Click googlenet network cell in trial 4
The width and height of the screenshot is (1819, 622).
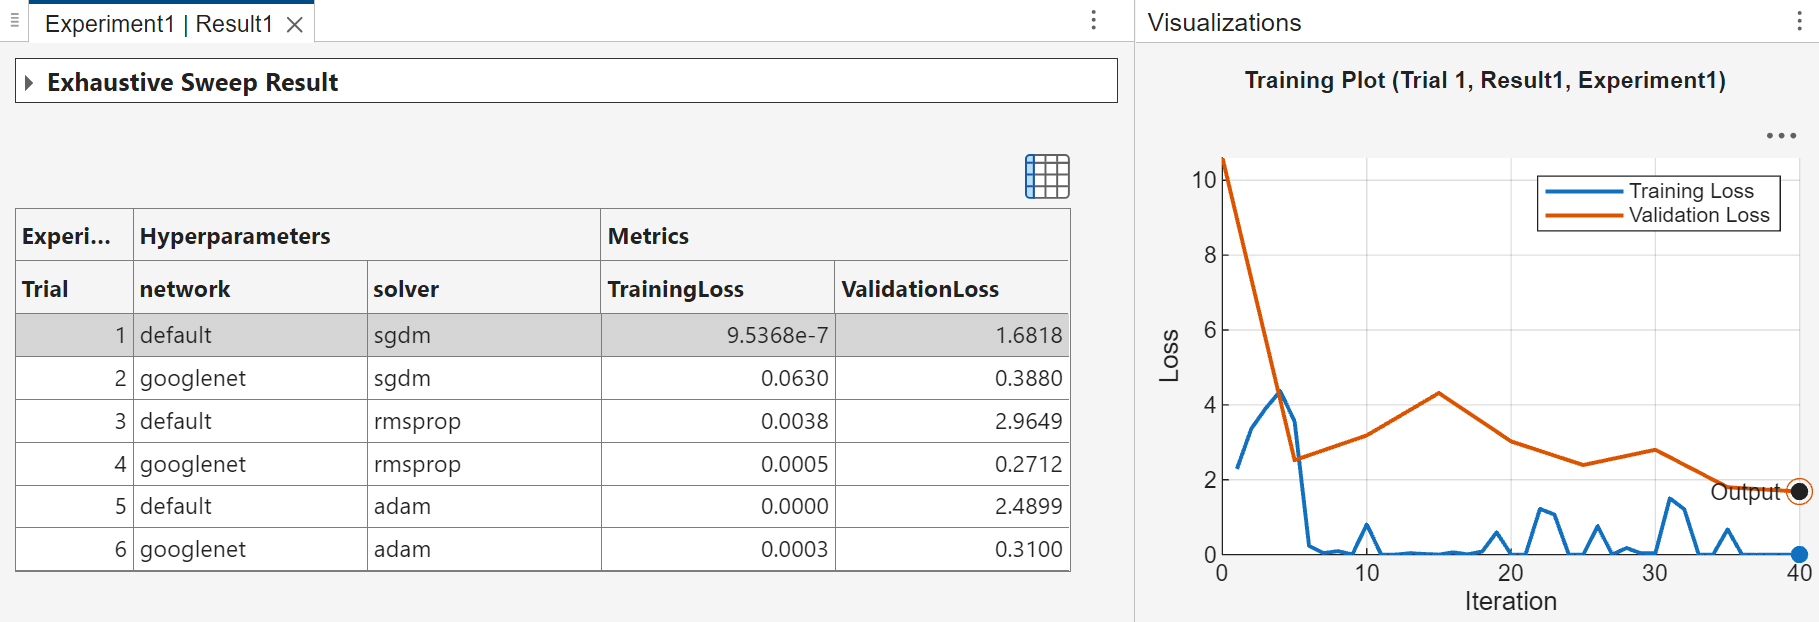pyautogui.click(x=250, y=464)
